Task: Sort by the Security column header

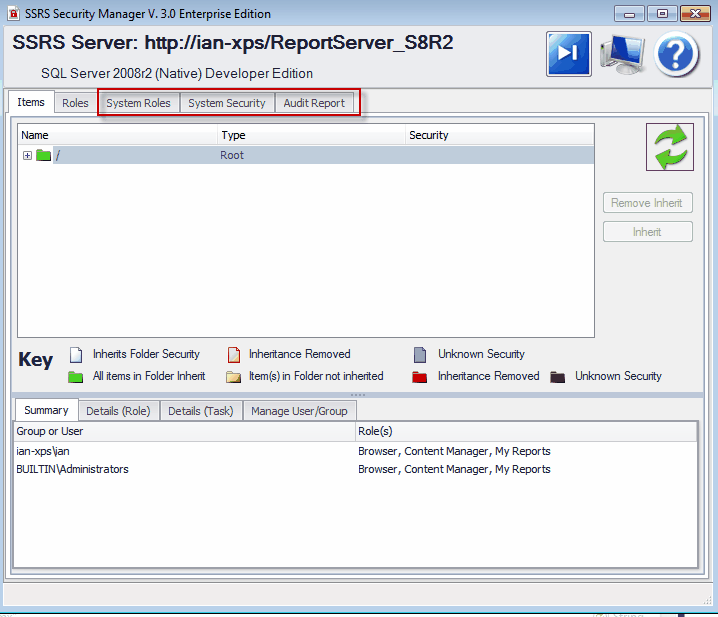Action: coord(499,135)
